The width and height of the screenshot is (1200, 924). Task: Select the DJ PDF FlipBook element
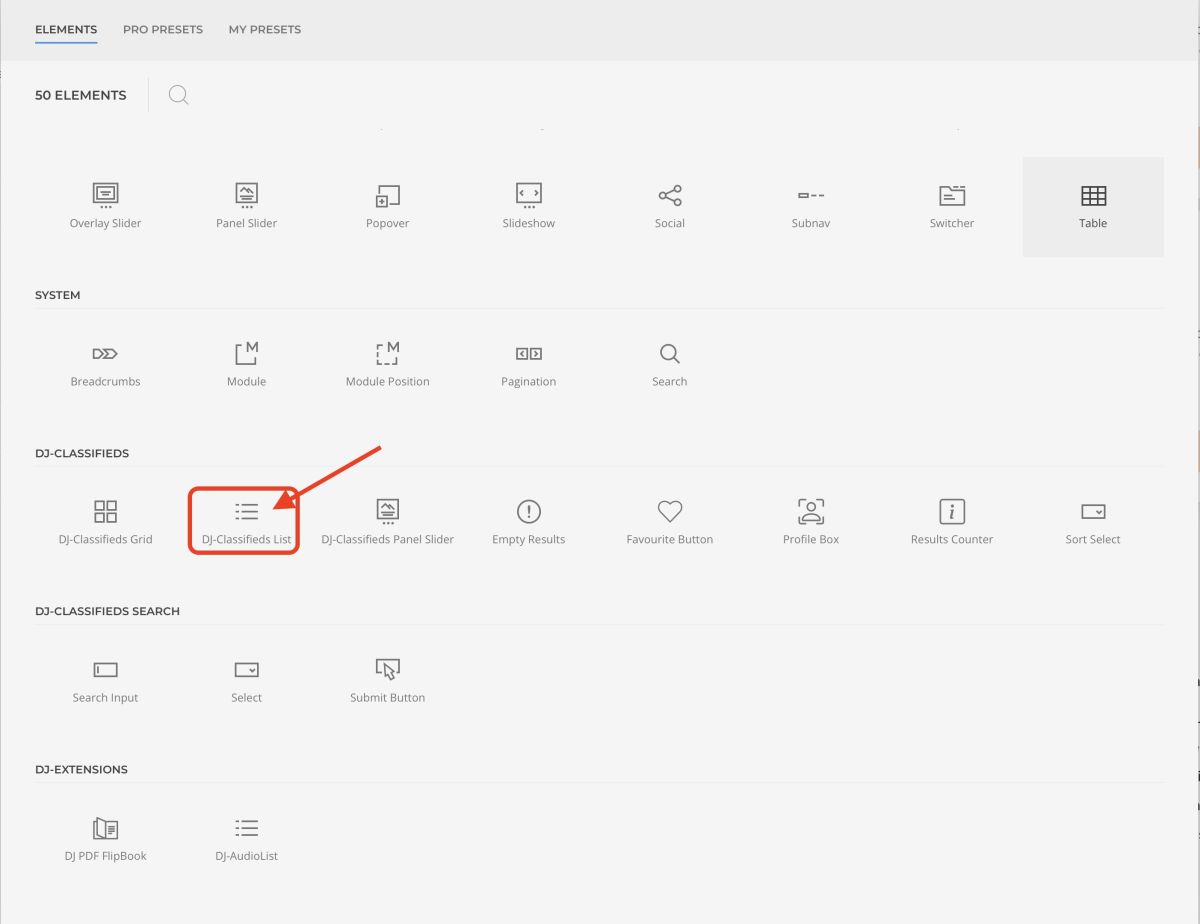105,840
